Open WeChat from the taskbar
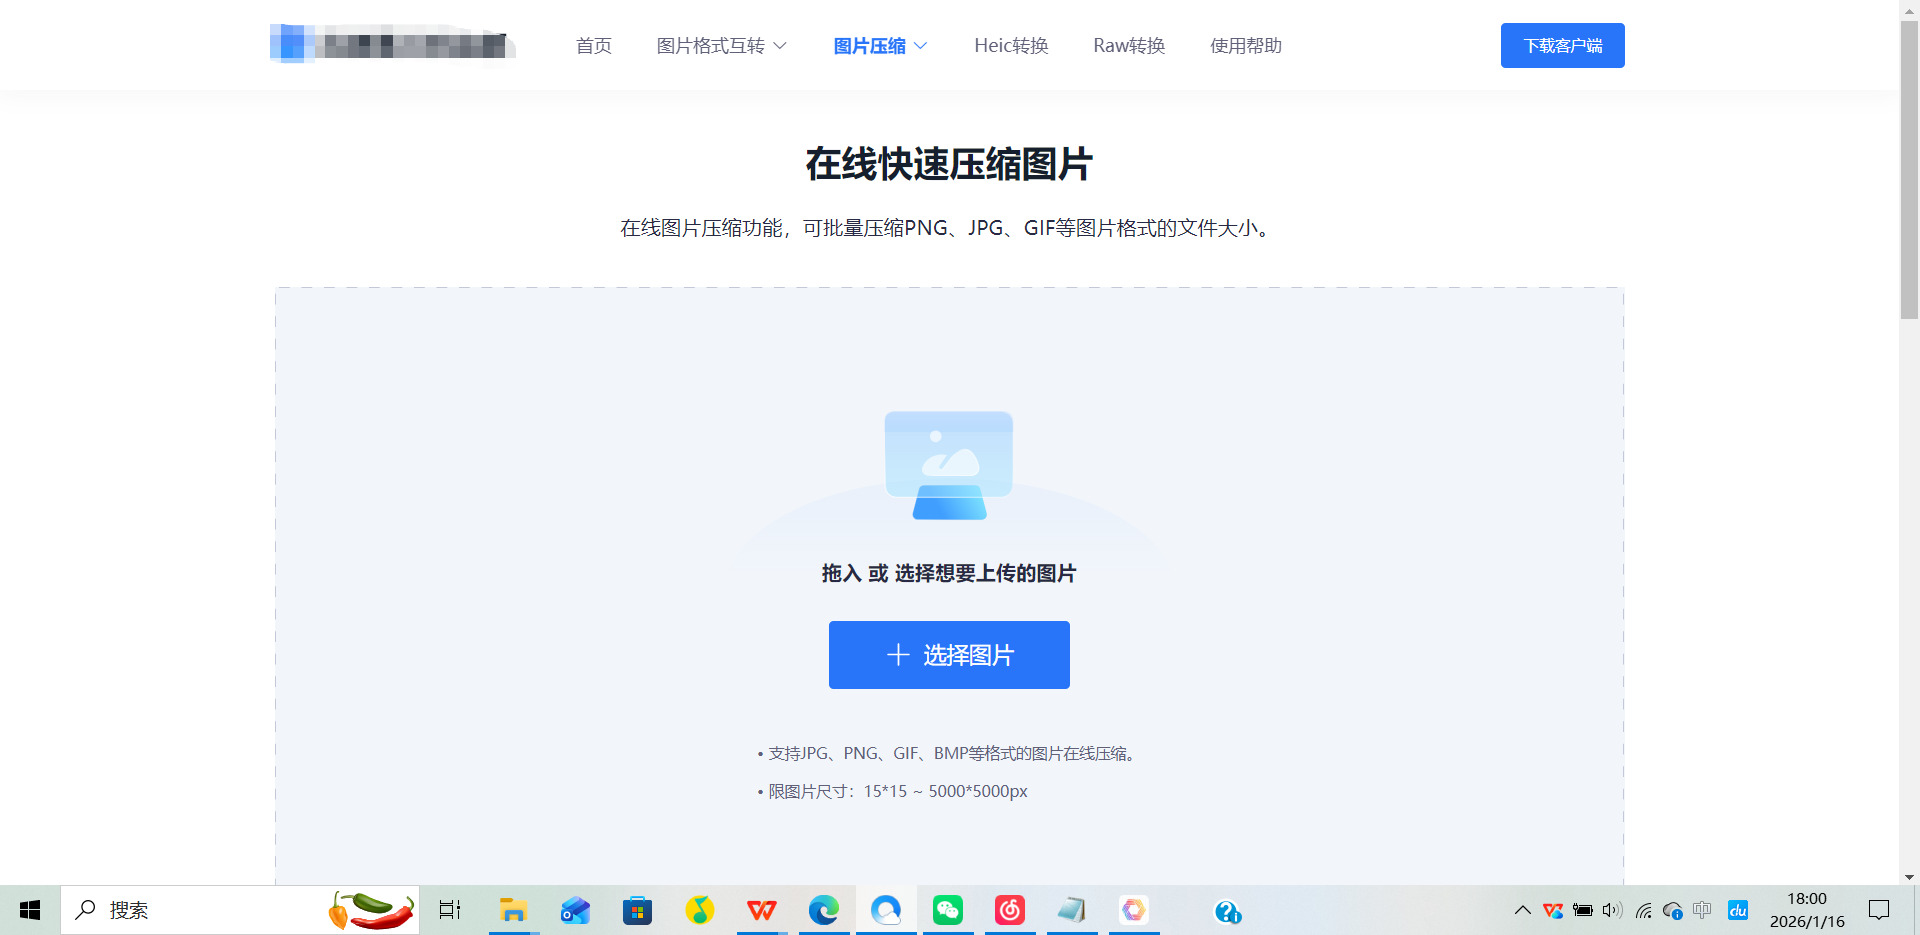The height and width of the screenshot is (935, 1920). coord(947,910)
